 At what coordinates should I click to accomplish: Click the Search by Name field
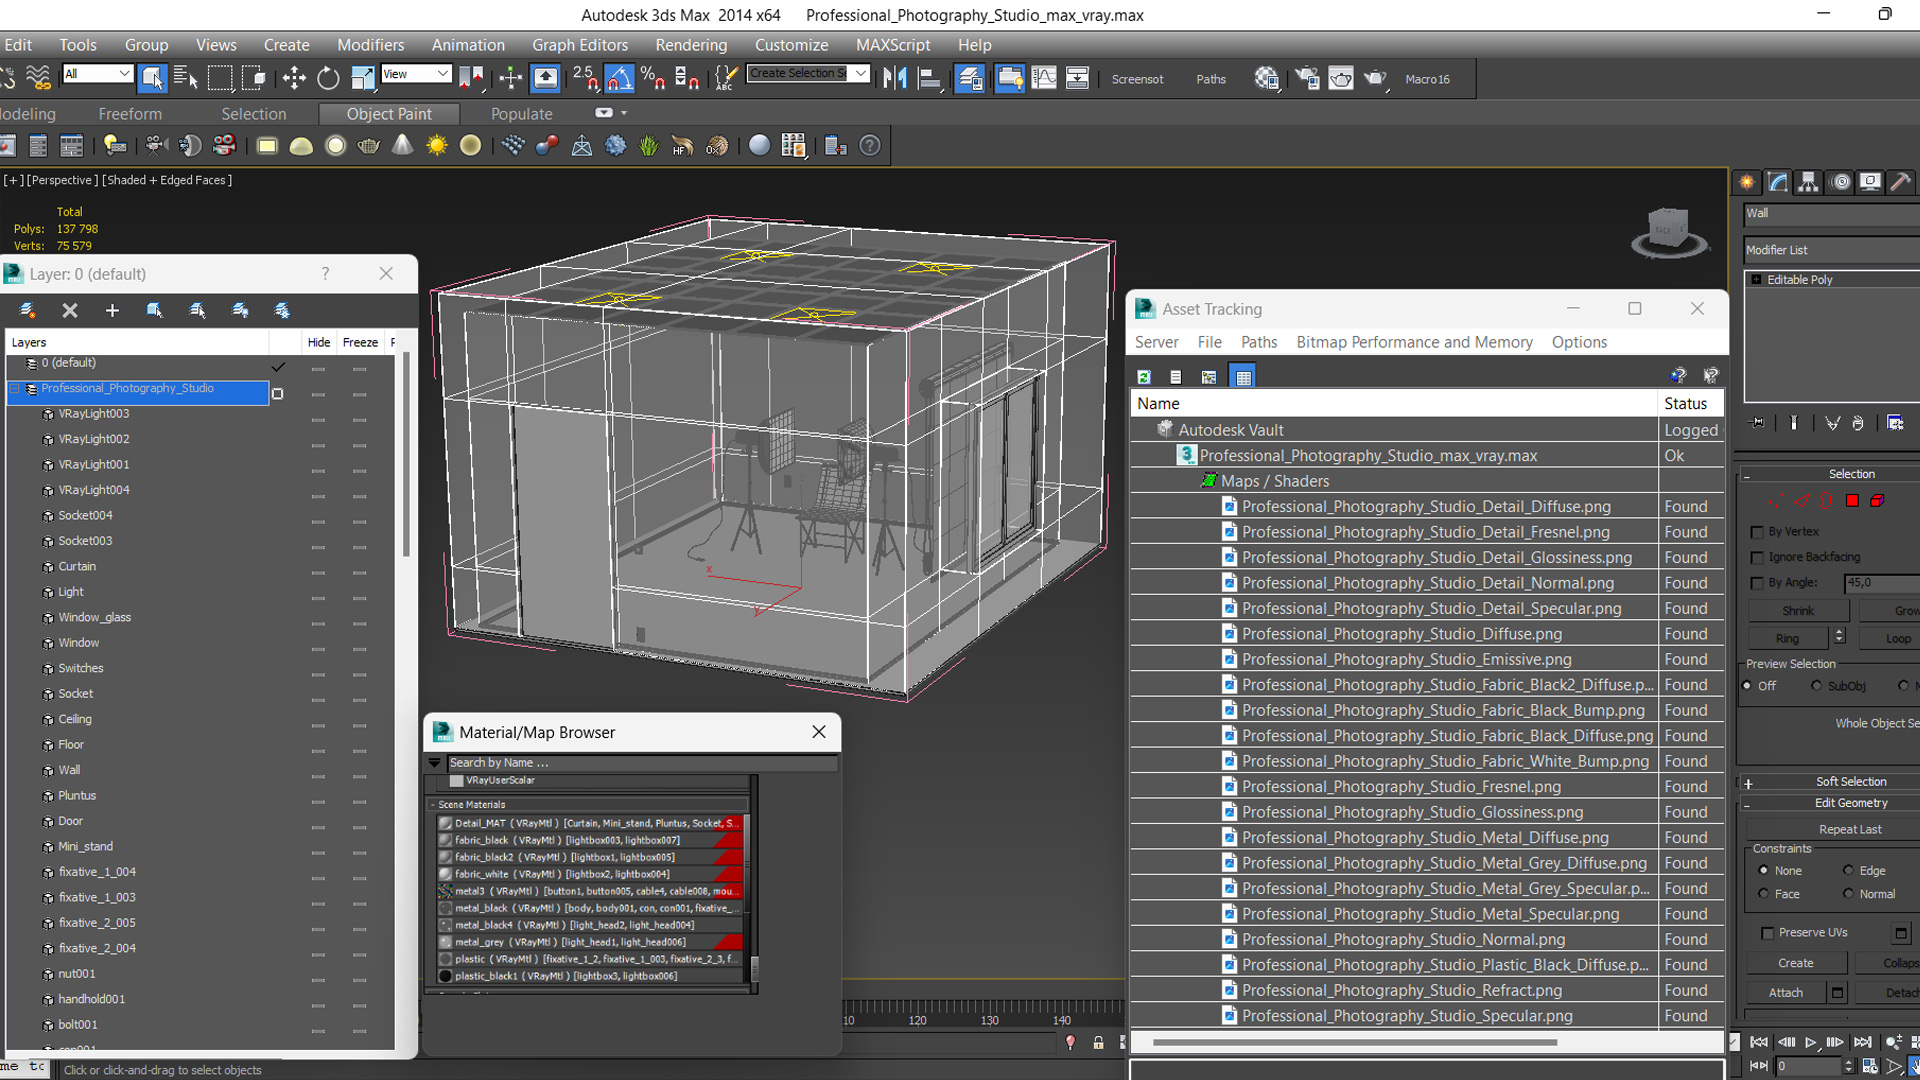tap(641, 763)
